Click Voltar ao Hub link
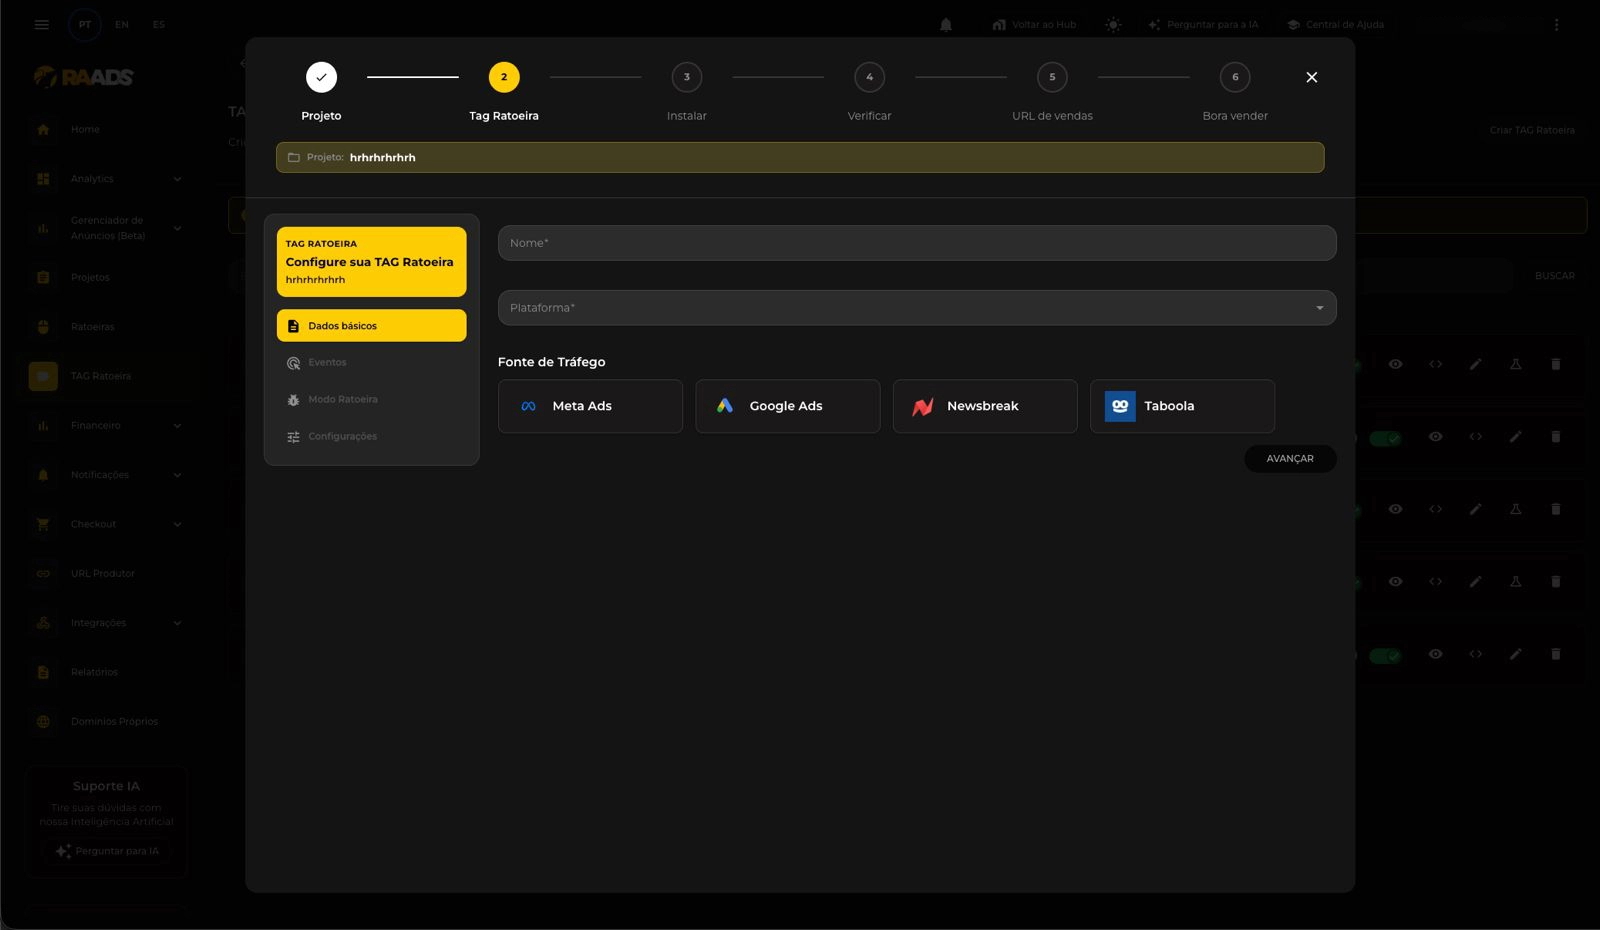Viewport: 1600px width, 930px height. pos(1034,24)
